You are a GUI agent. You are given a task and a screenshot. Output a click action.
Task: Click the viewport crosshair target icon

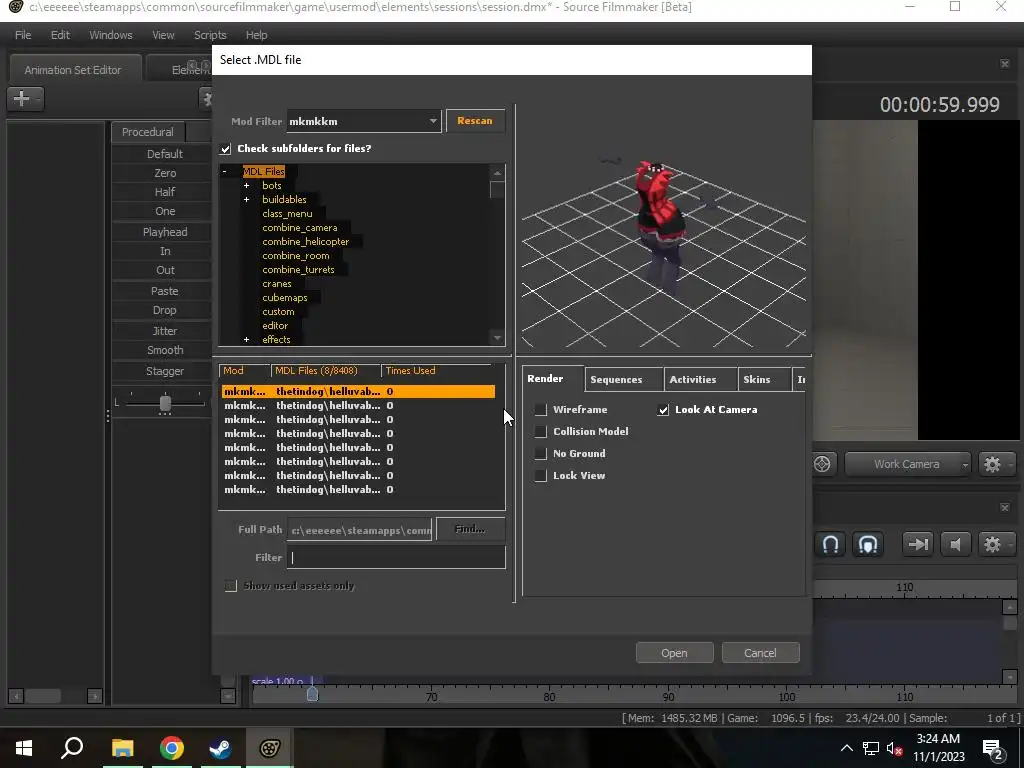pos(822,464)
